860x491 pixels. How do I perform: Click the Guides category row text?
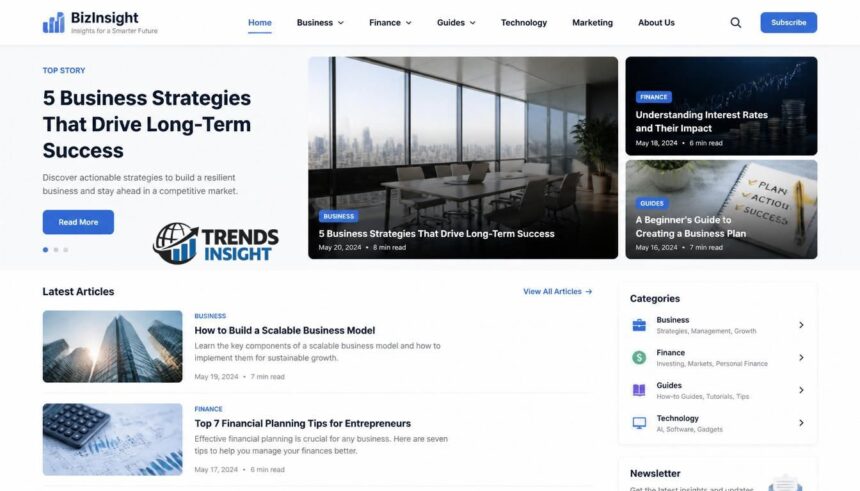(x=703, y=390)
